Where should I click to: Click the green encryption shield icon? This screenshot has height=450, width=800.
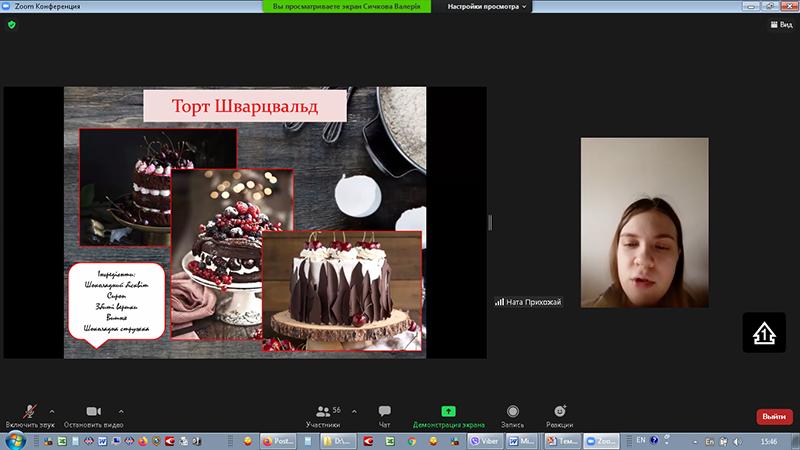click(12, 25)
